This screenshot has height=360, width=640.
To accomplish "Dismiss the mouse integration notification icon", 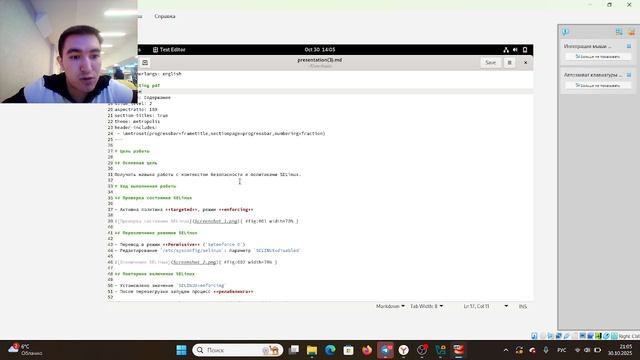I will click(629, 46).
